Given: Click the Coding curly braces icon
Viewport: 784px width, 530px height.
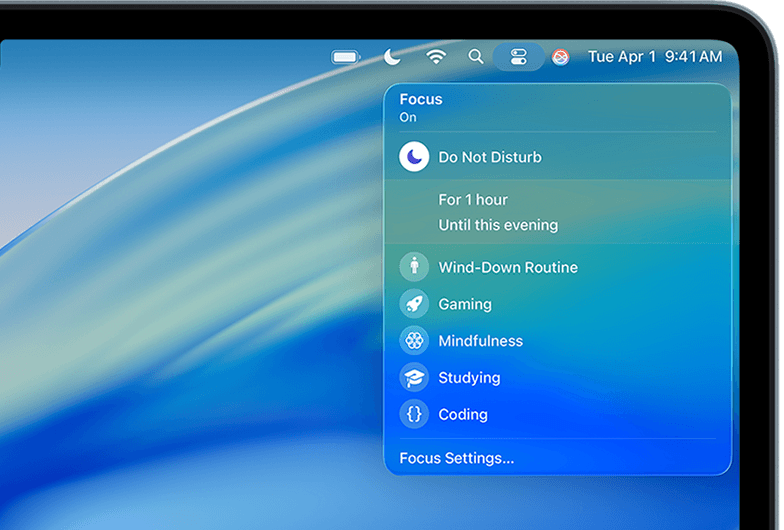Looking at the screenshot, I should click(414, 414).
